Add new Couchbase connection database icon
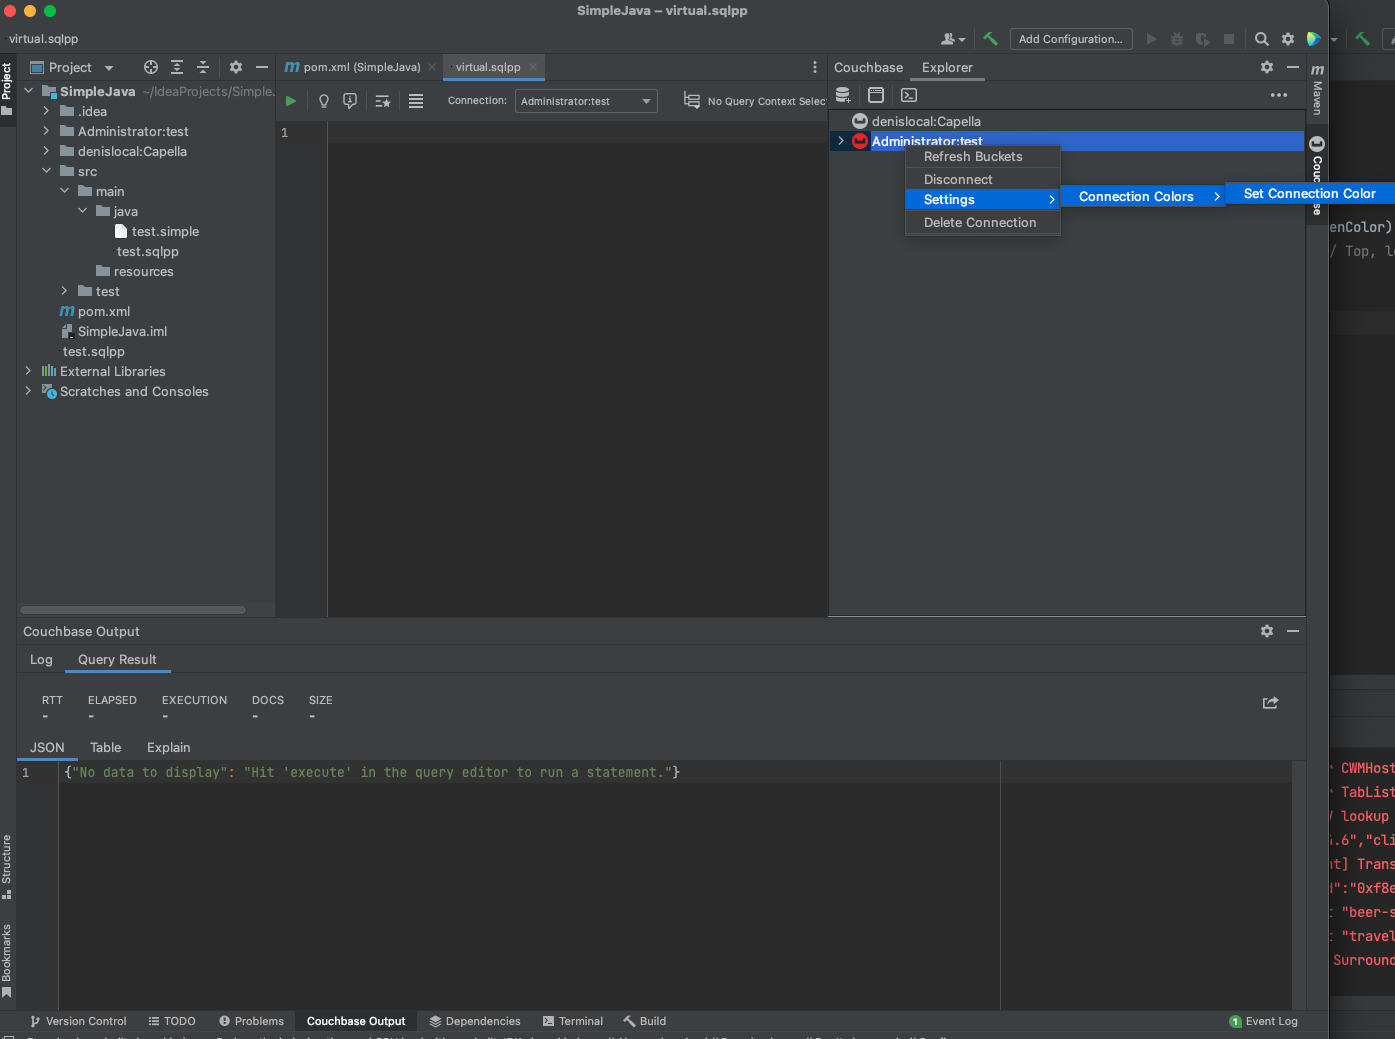 click(x=843, y=95)
